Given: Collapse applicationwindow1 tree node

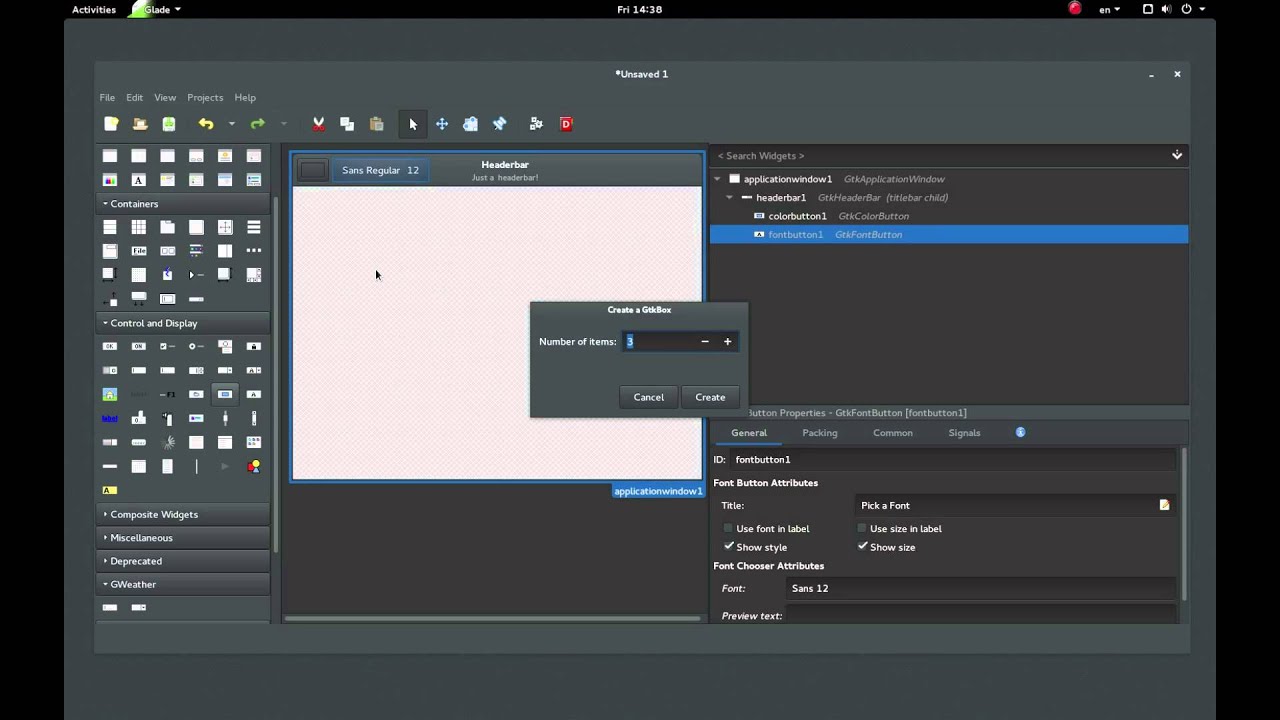Looking at the screenshot, I should coord(717,179).
